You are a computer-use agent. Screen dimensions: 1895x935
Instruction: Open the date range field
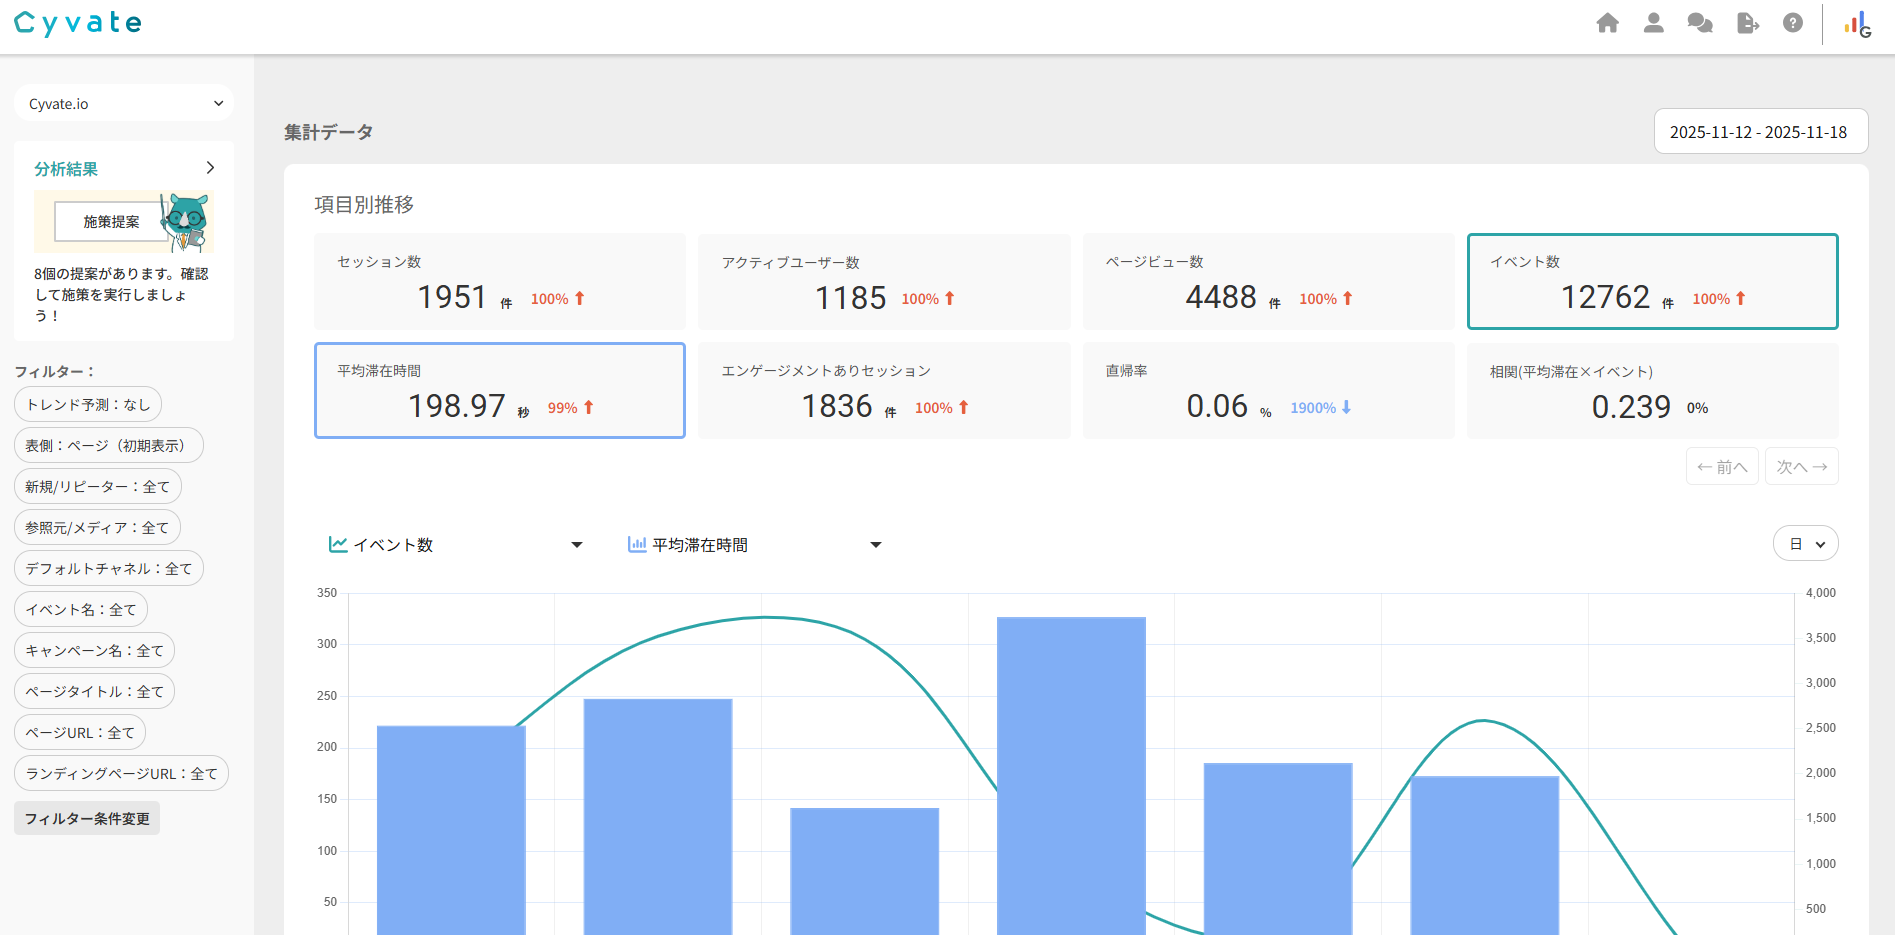(1760, 131)
